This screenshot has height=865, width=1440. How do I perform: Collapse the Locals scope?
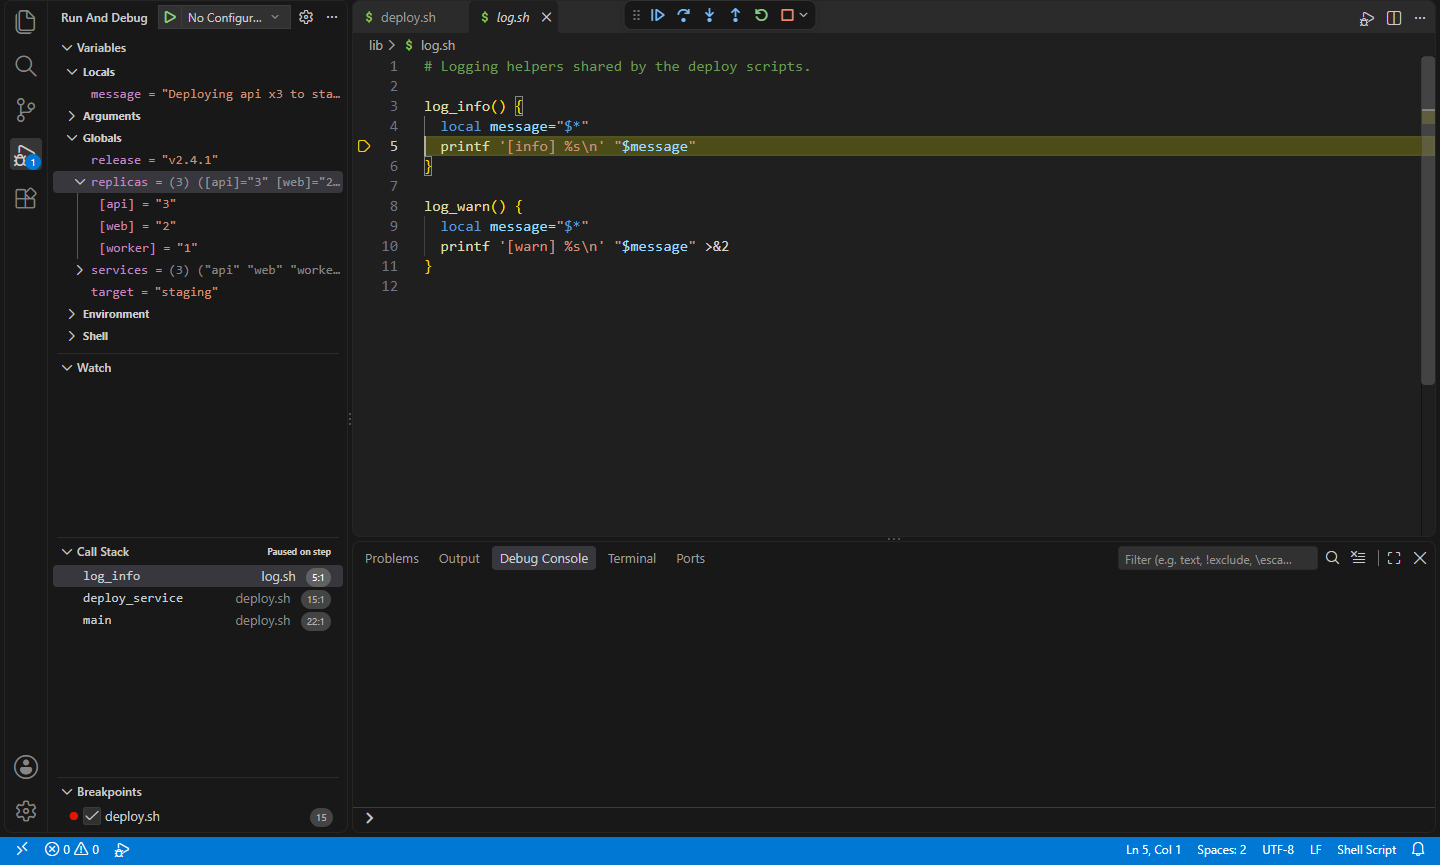72,72
